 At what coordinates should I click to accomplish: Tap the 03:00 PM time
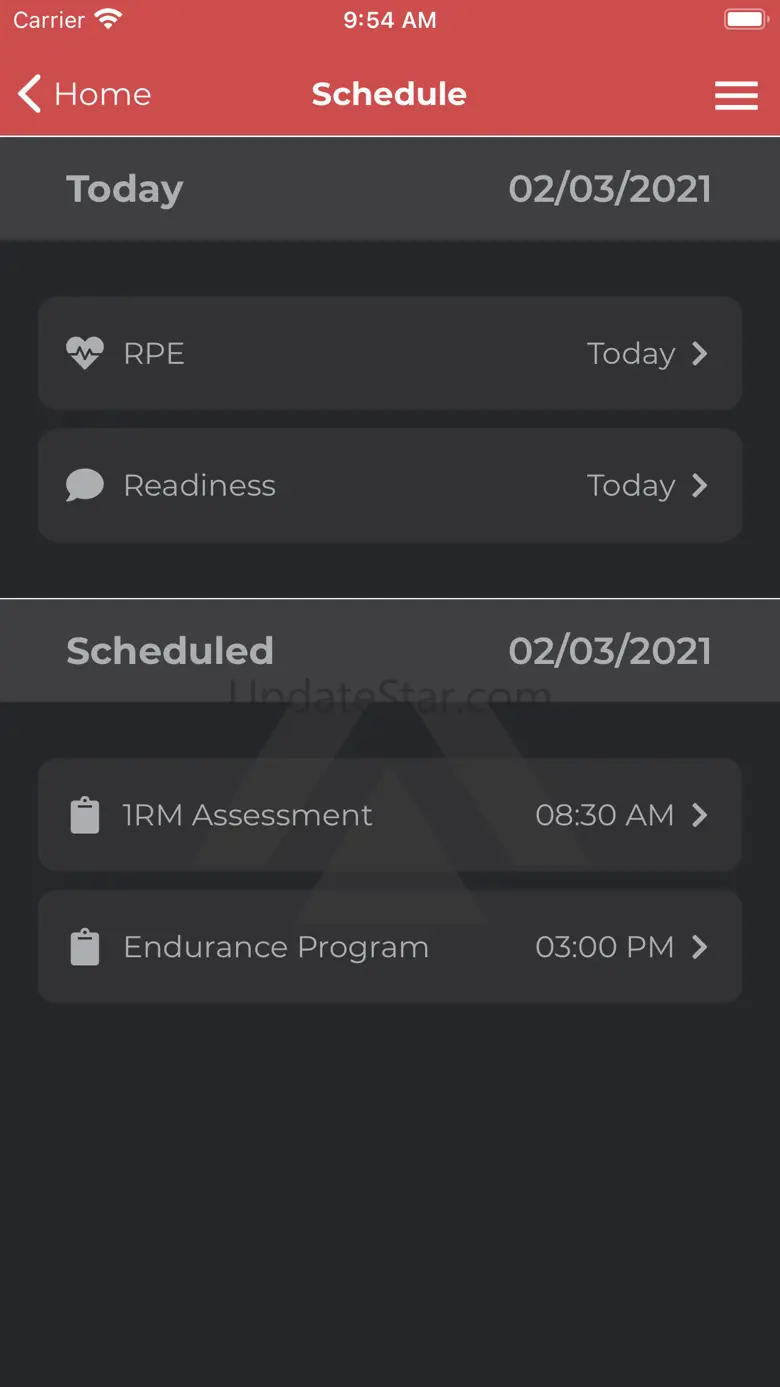(x=604, y=947)
